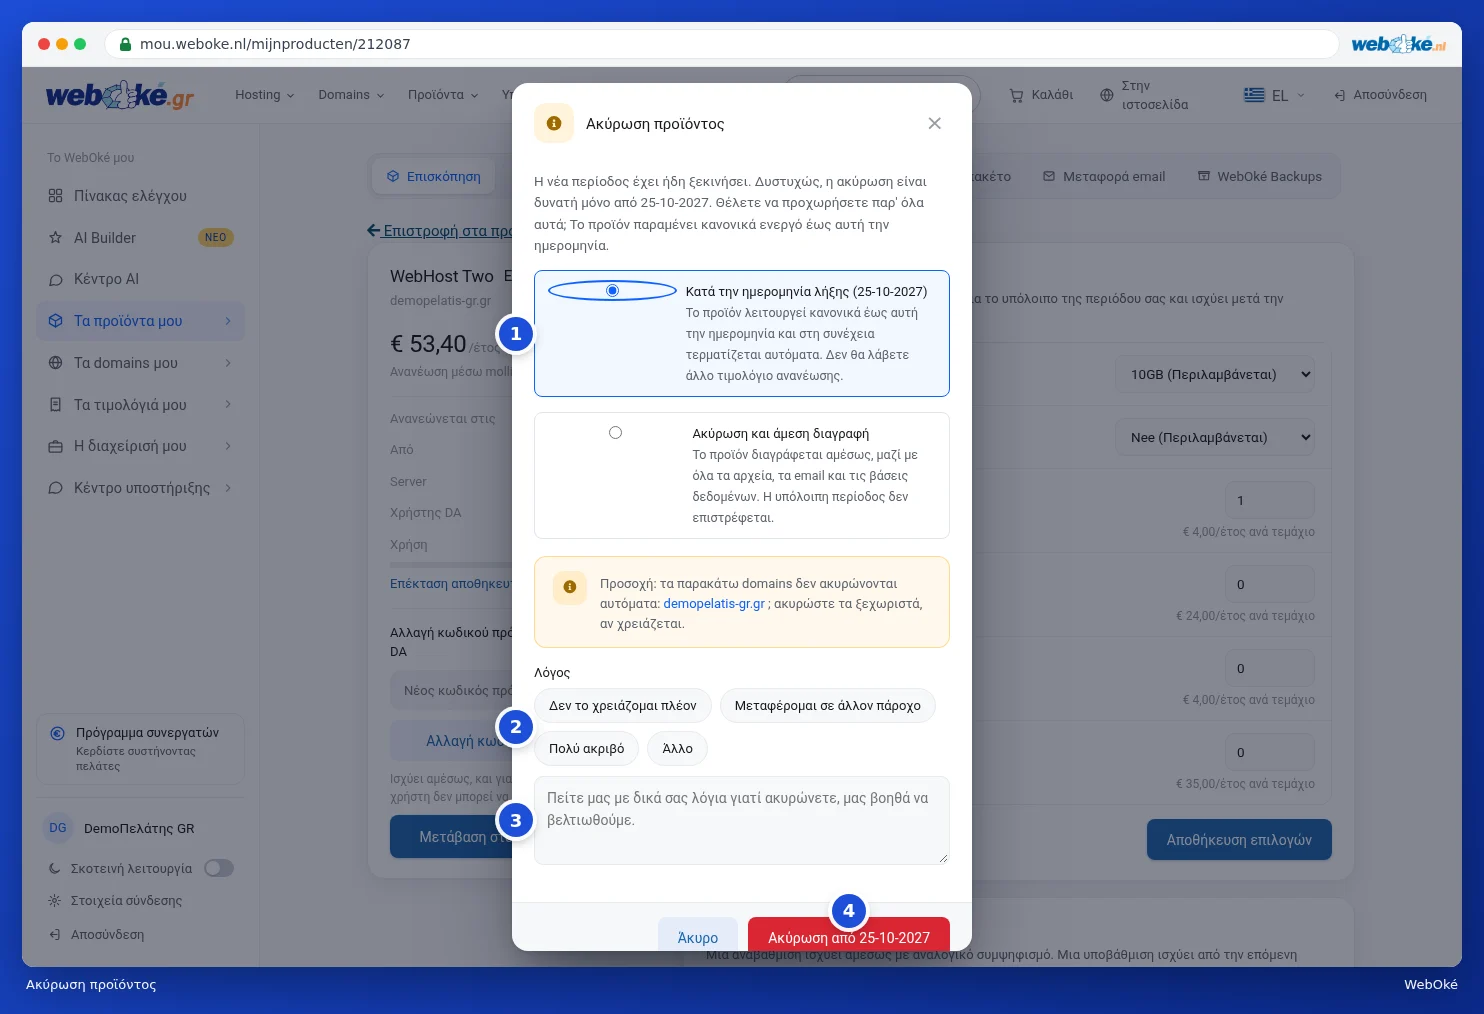Open the Hosting menu in navigation
Image resolution: width=1484 pixels, height=1014 pixels.
click(x=265, y=95)
